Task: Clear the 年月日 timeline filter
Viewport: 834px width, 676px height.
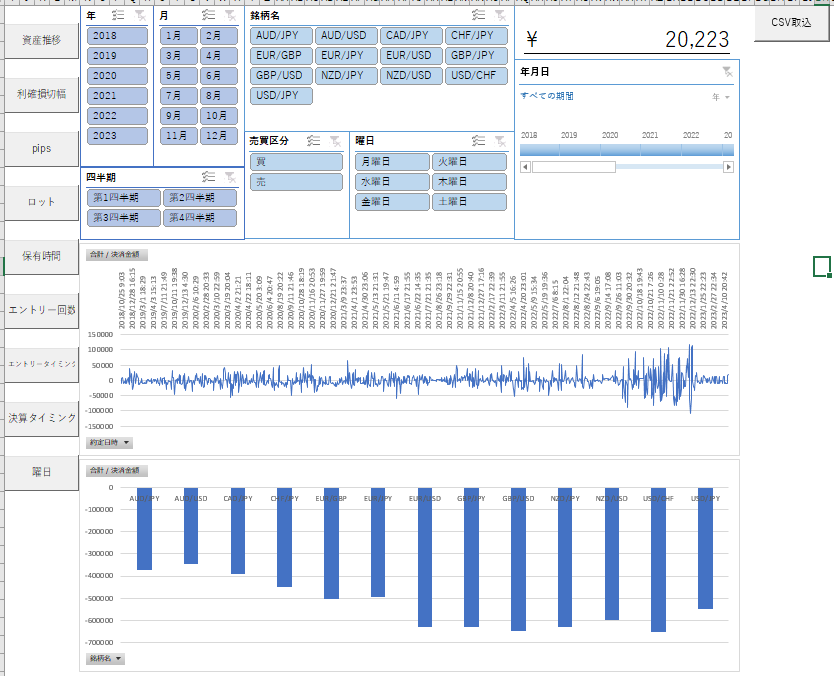Action: click(727, 72)
